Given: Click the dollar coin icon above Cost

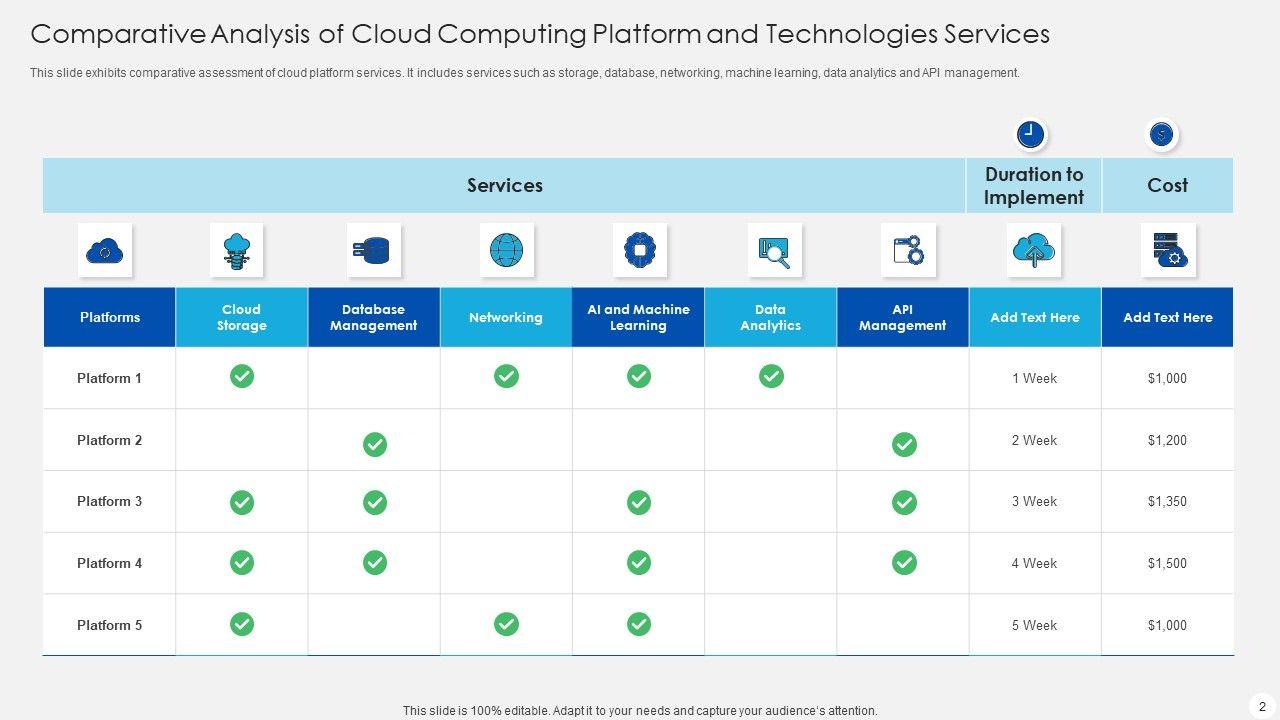Looking at the screenshot, I should (x=1161, y=134).
